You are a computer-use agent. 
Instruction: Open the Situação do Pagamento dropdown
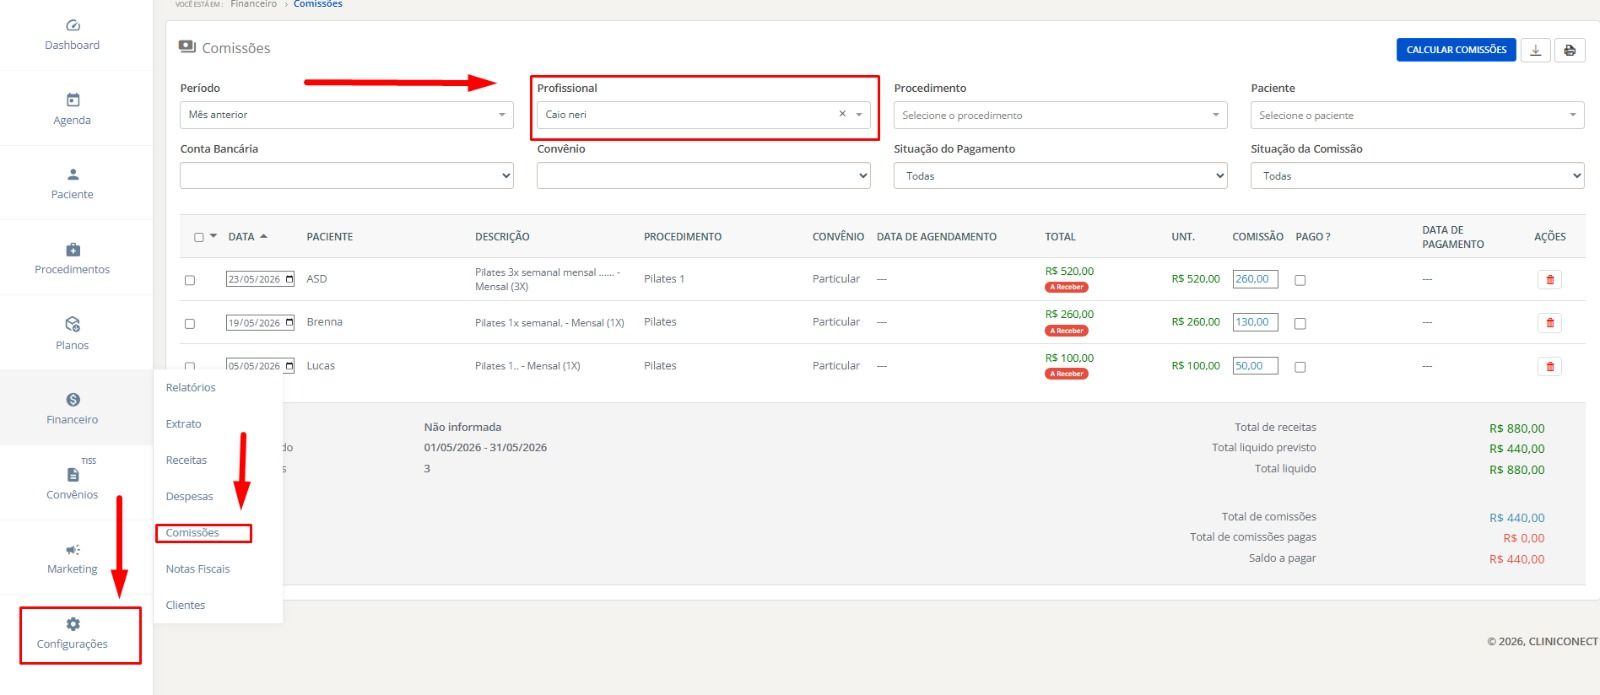1060,176
